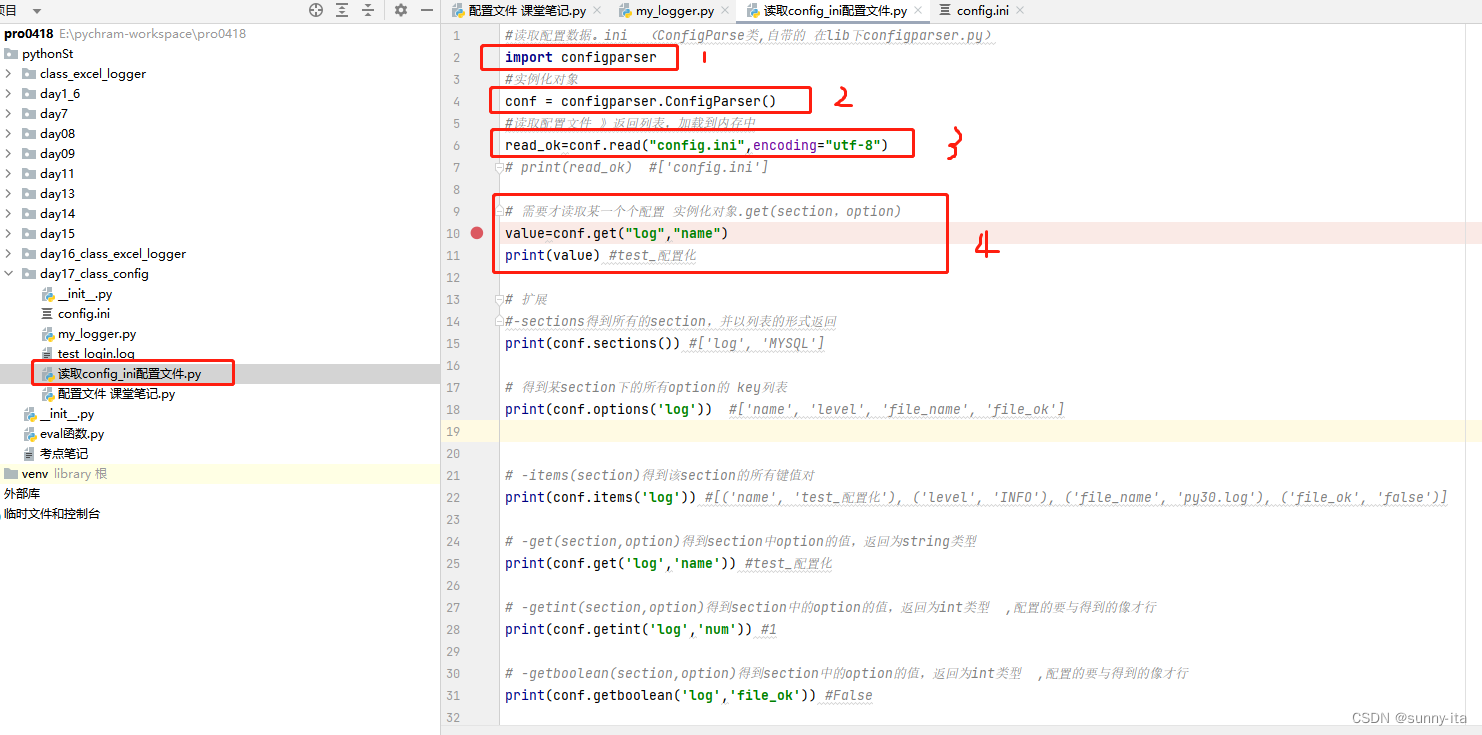Select the day08 folder icon
Viewport: 1482px width, 735px height.
[28, 134]
